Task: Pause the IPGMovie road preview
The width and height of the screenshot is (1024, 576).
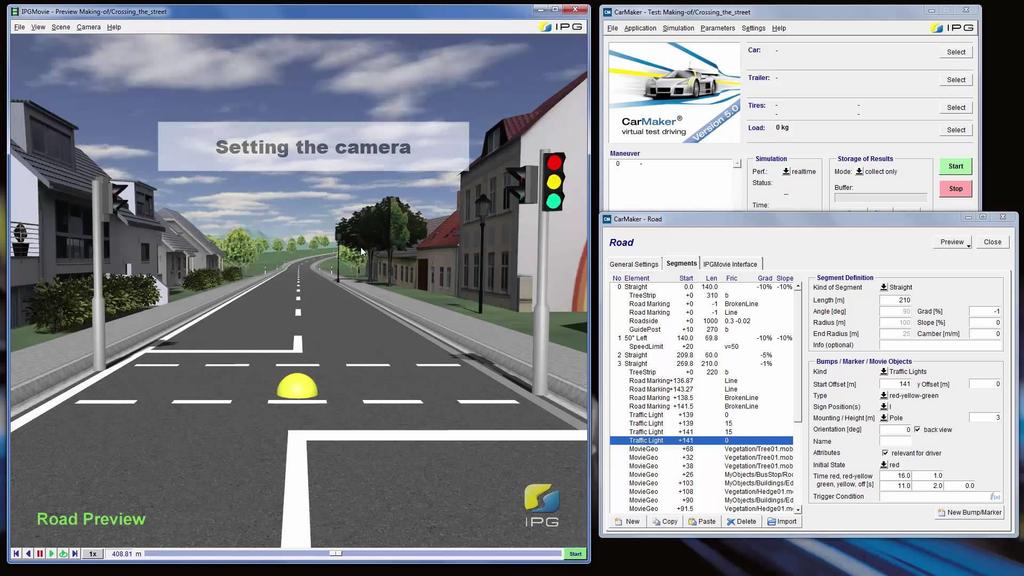Action: [x=40, y=553]
